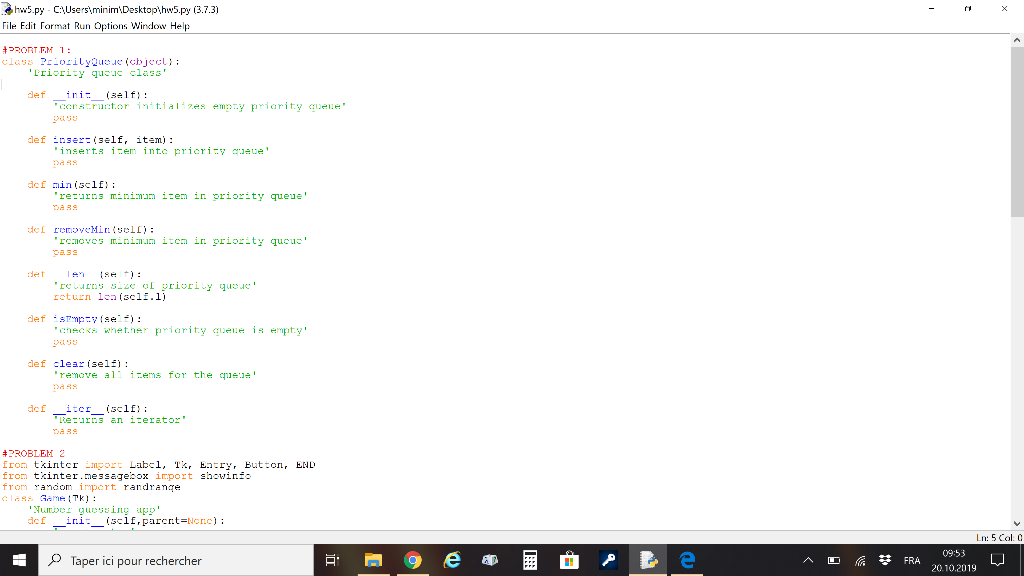The width and height of the screenshot is (1024, 576).
Task: Open Dropbox from the system tray
Action: click(884, 561)
